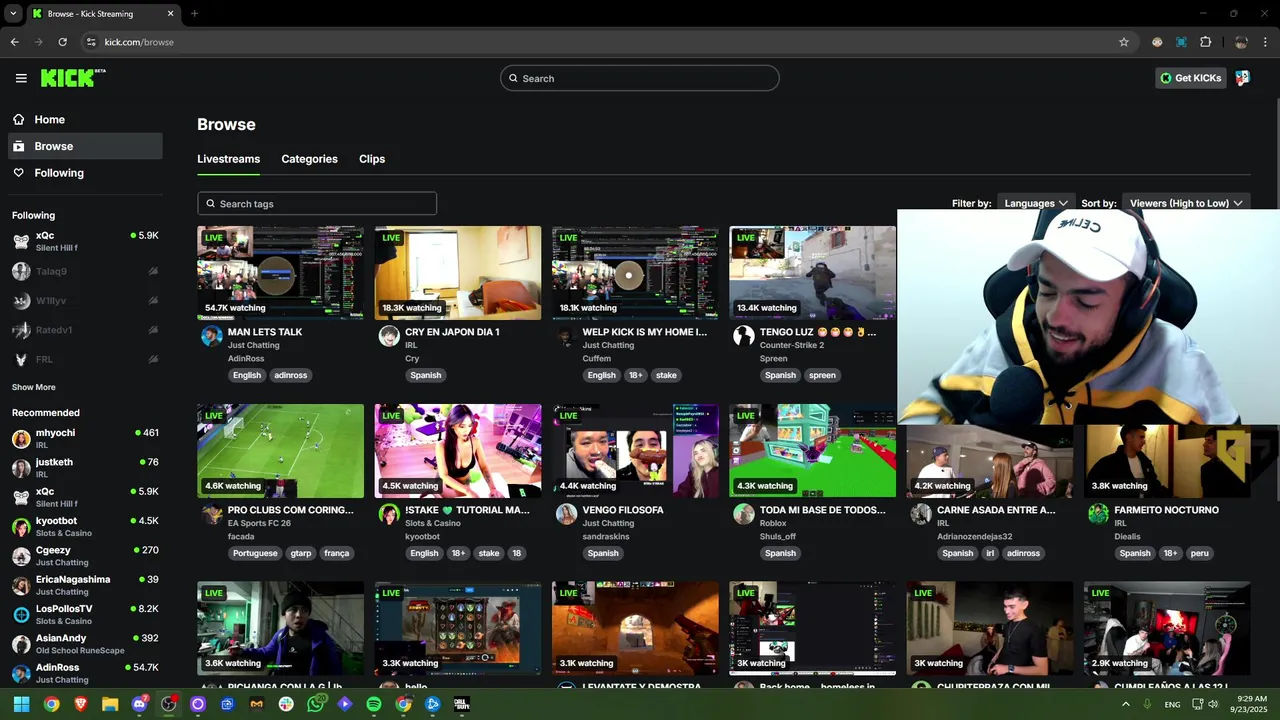Open the Call of Duty taskbar icon
Screen dimensions: 1280x720
coord(462,704)
